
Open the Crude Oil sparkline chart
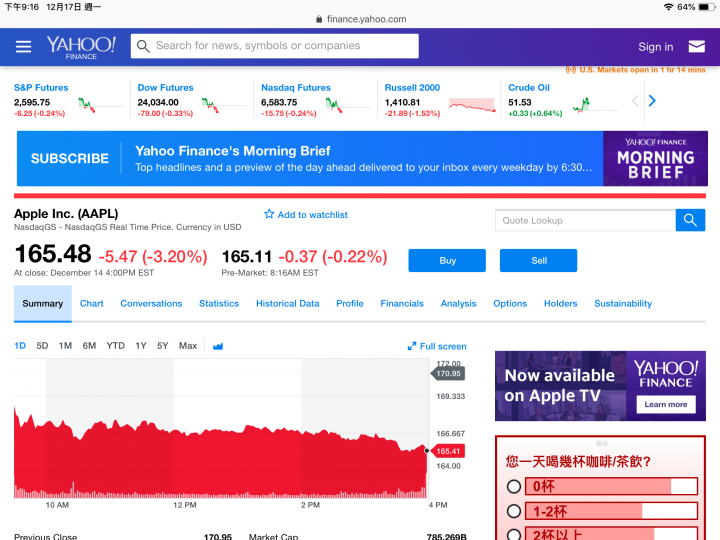[595, 105]
